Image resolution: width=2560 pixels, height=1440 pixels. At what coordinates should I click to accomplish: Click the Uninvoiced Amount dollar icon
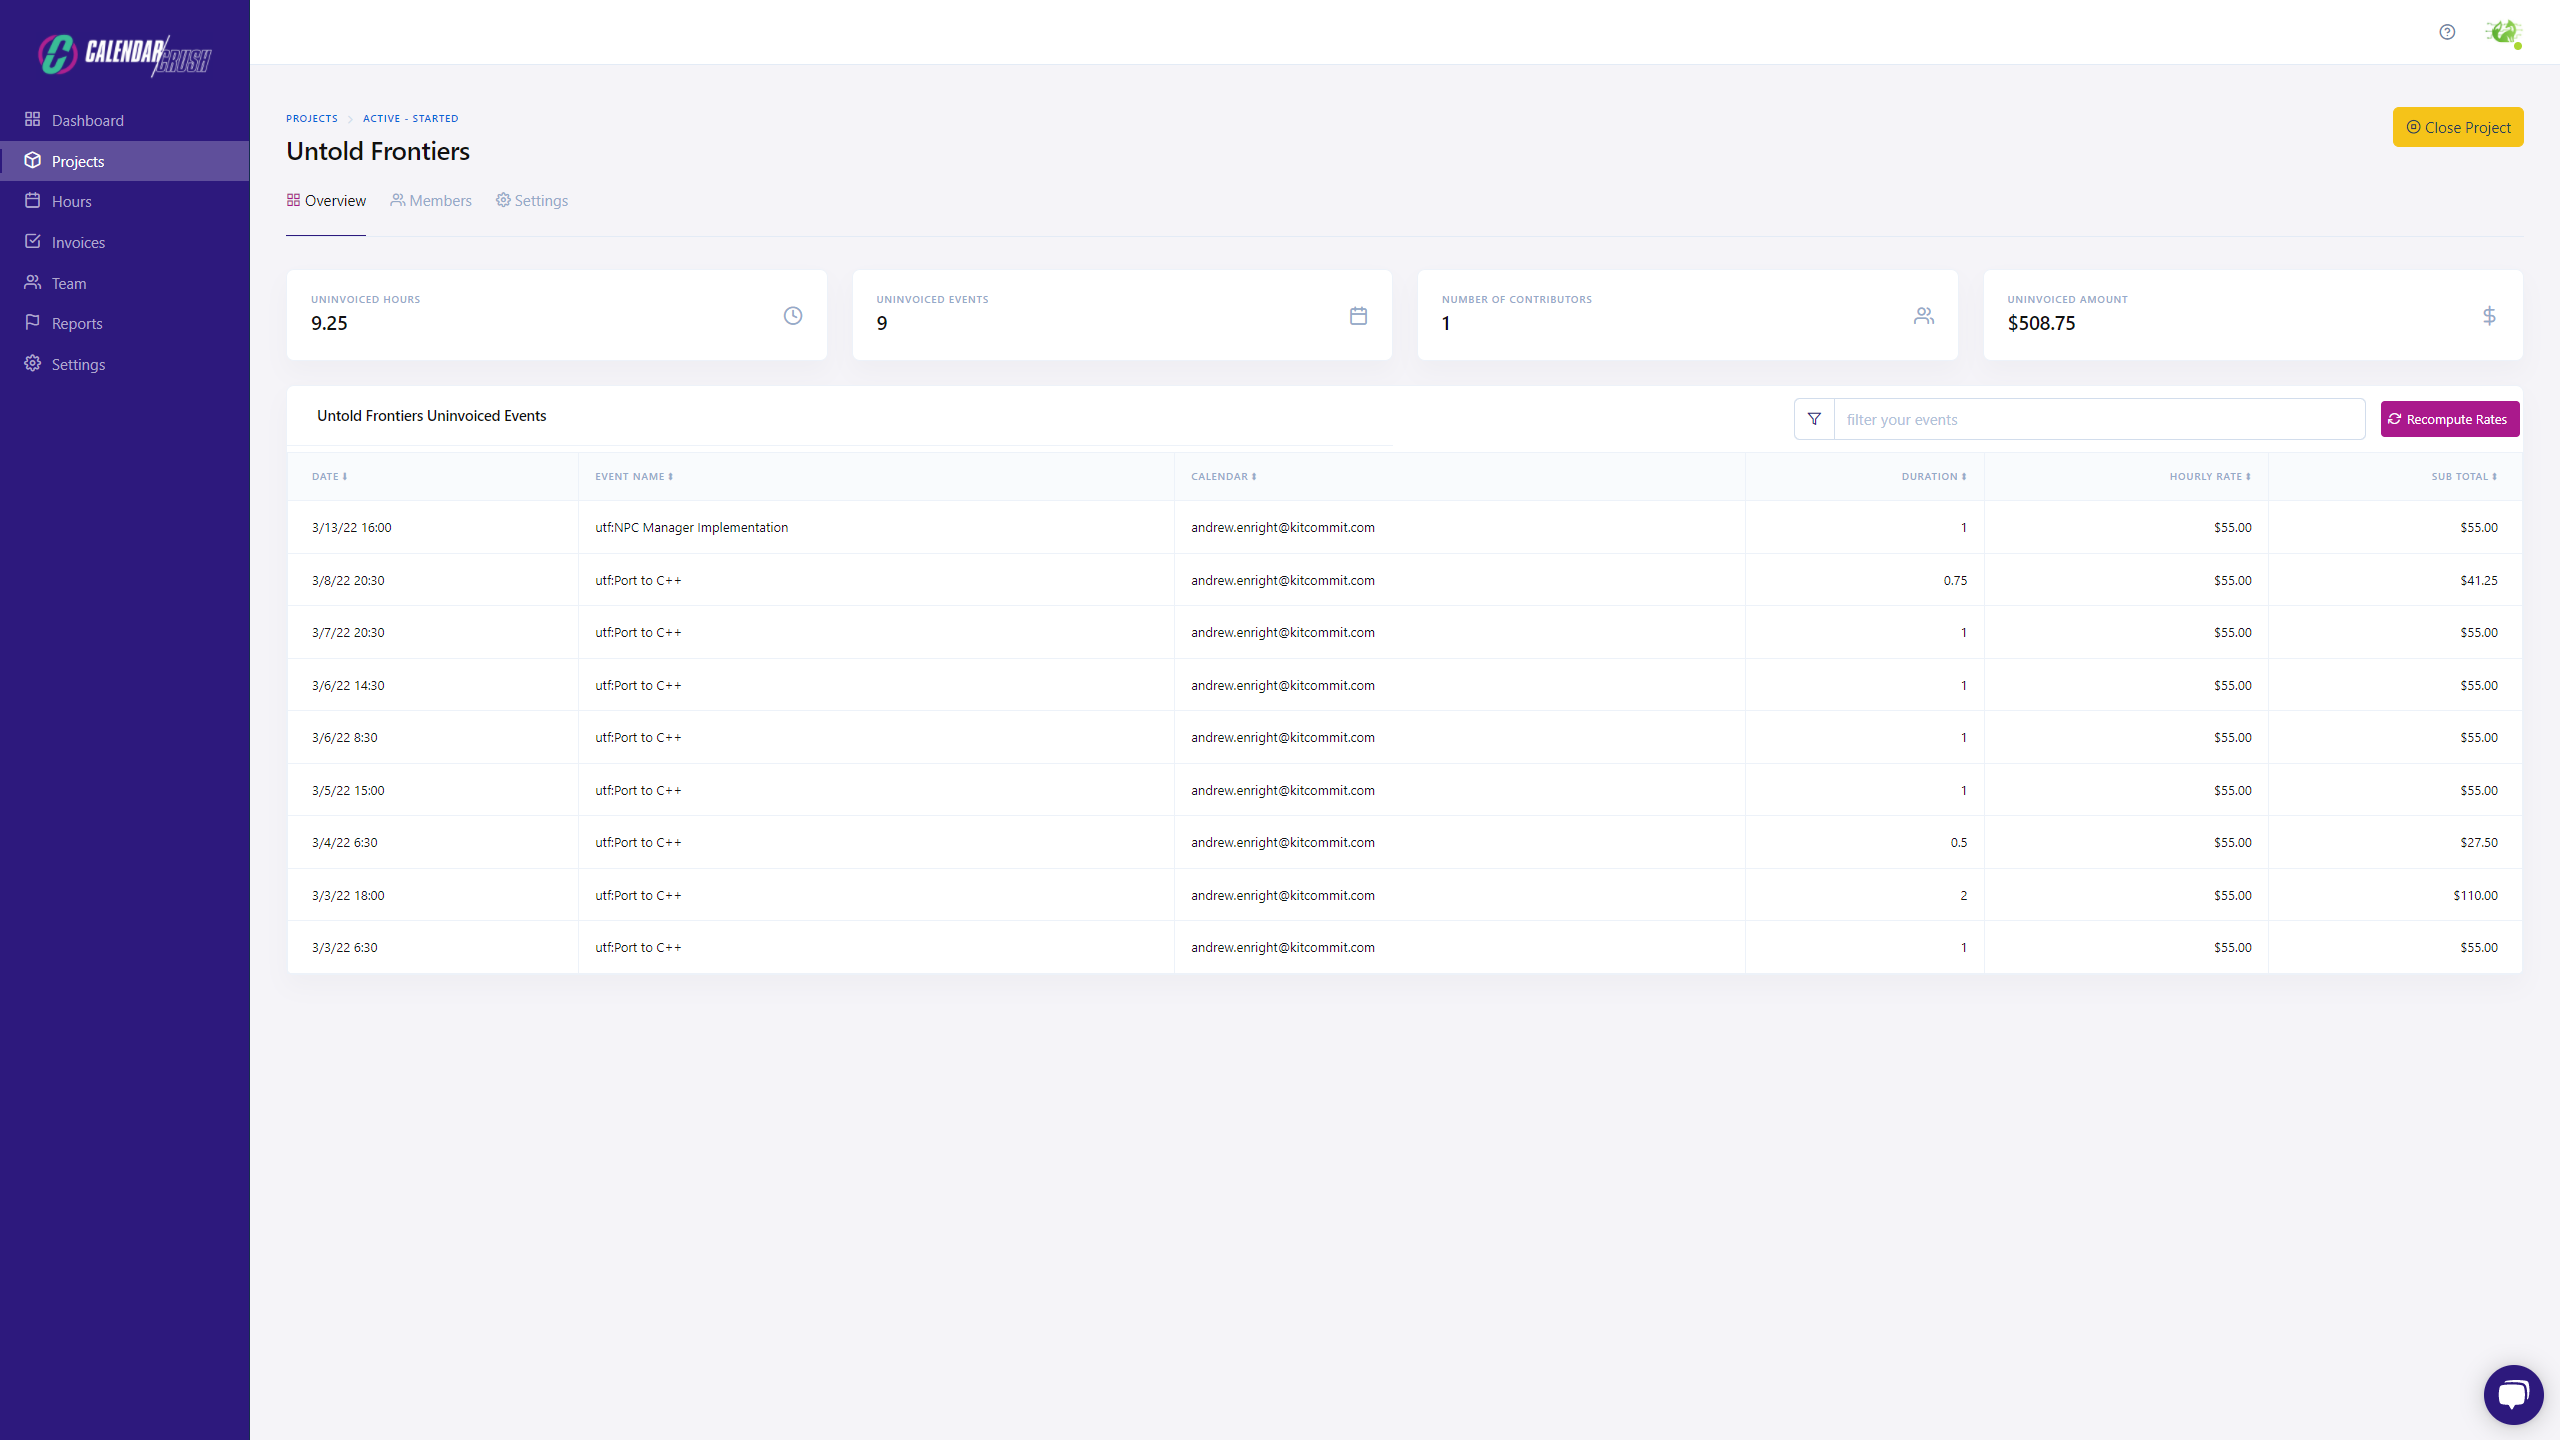pos(2489,316)
